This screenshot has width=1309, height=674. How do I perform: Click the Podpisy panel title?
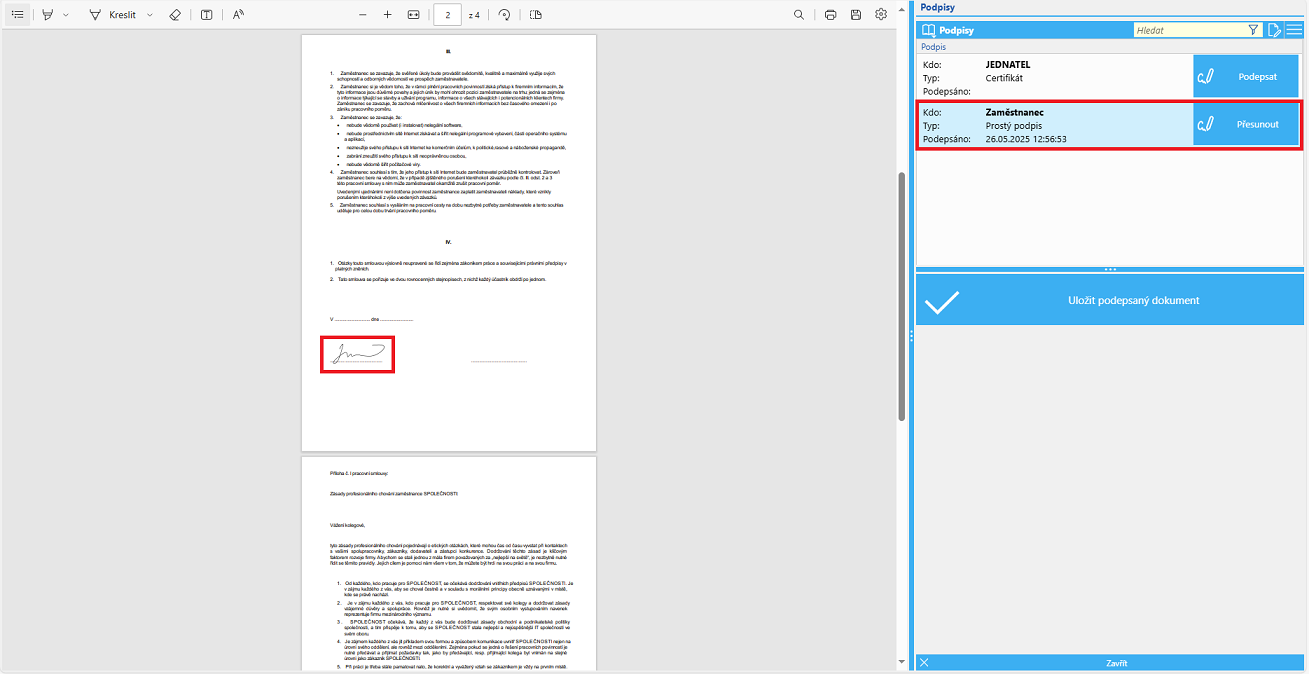[937, 7]
